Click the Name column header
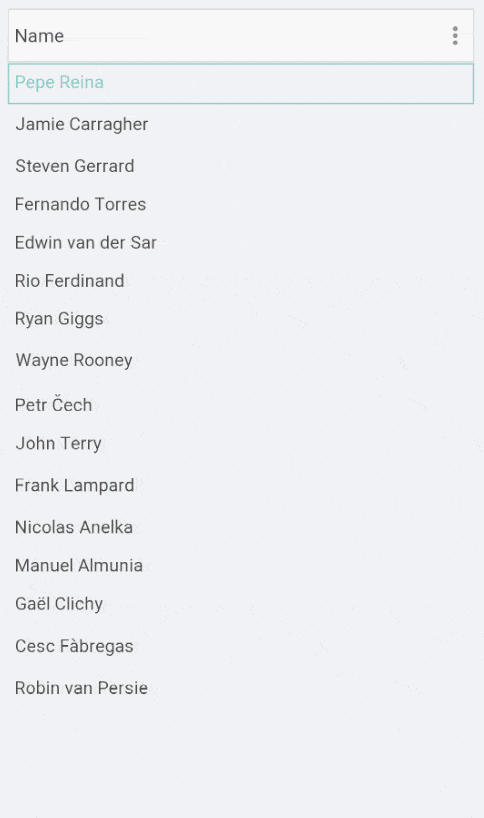Screen dimensions: 484x818 (40, 35)
